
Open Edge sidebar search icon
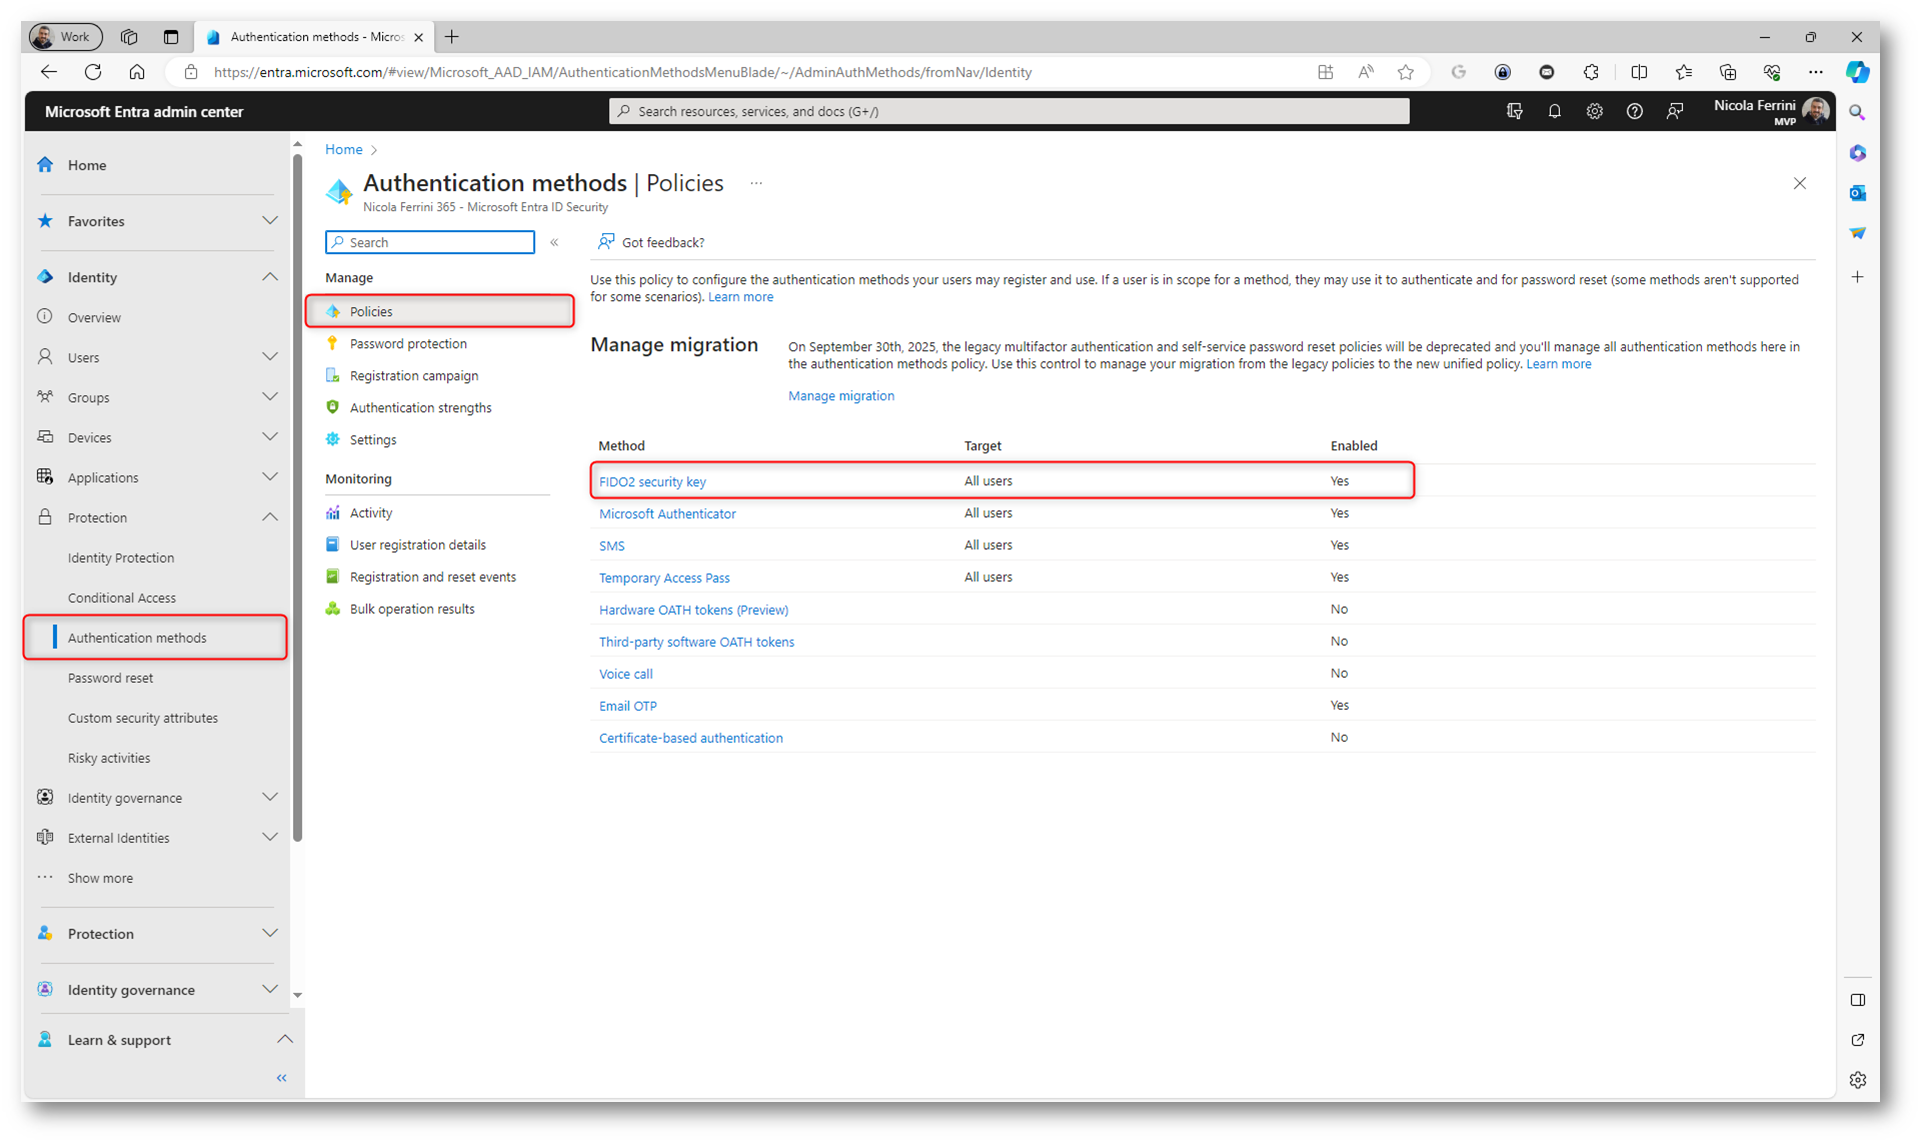tap(1857, 113)
